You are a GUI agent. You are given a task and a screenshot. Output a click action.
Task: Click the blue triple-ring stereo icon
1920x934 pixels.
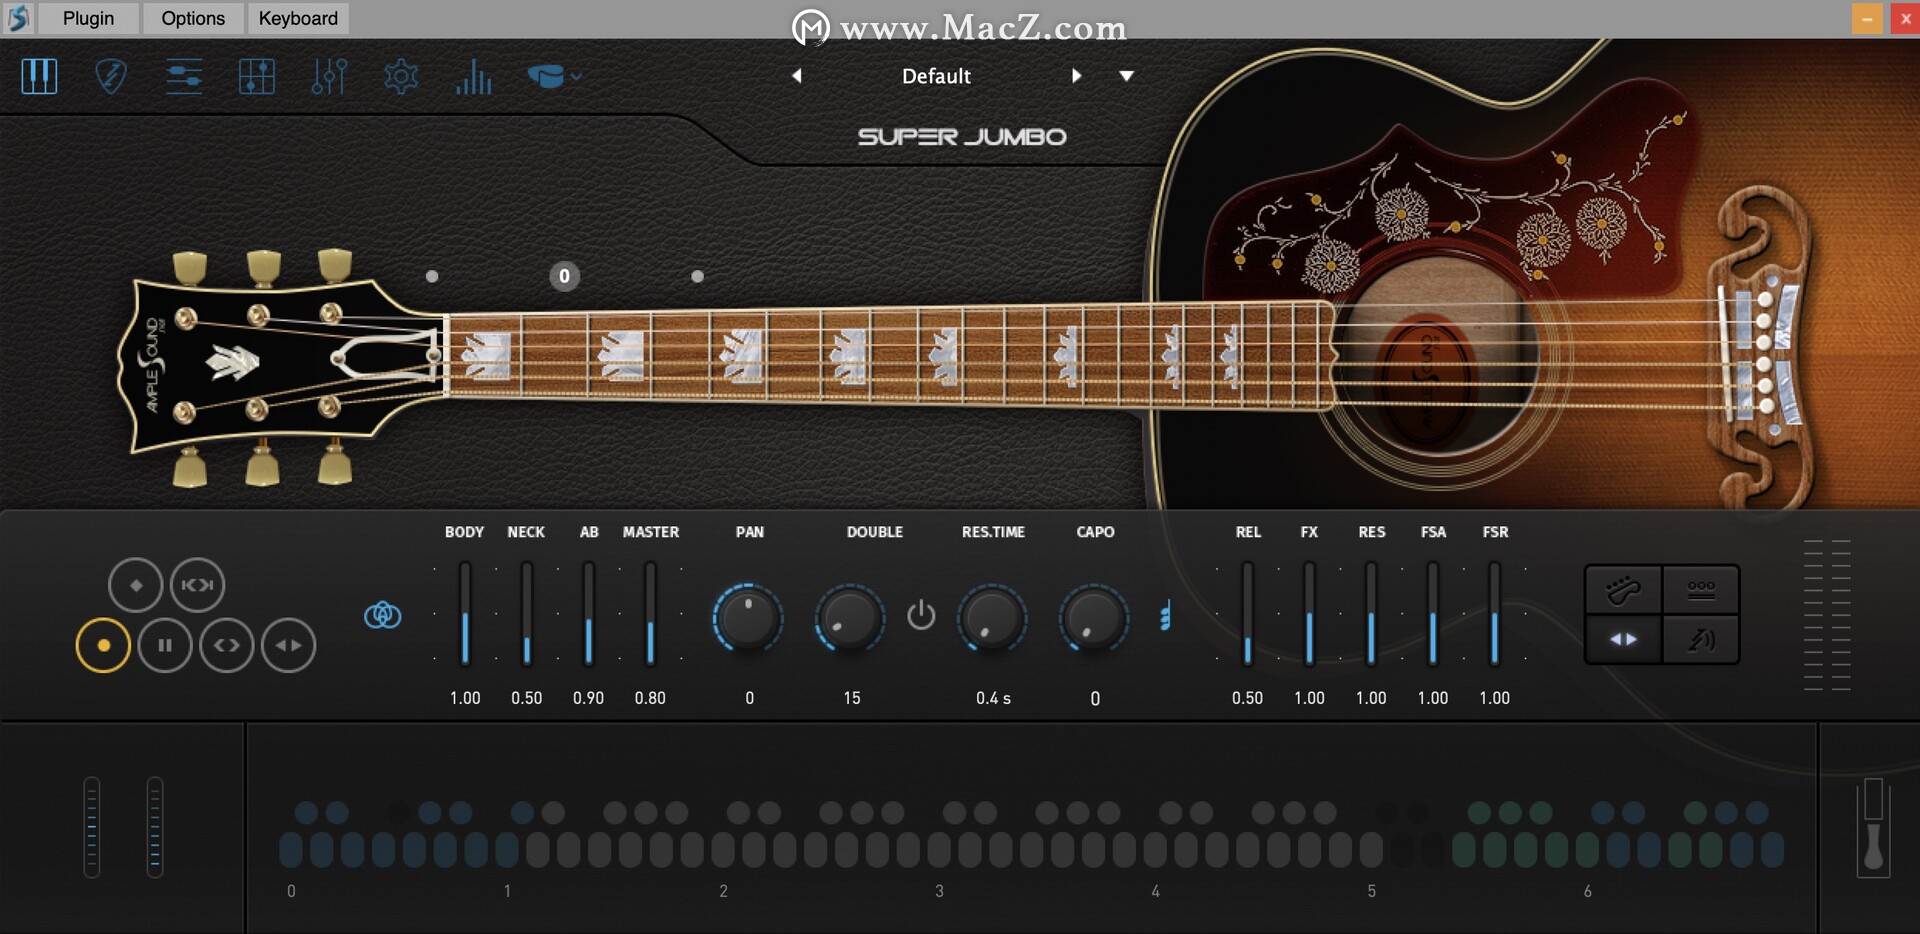tap(383, 615)
